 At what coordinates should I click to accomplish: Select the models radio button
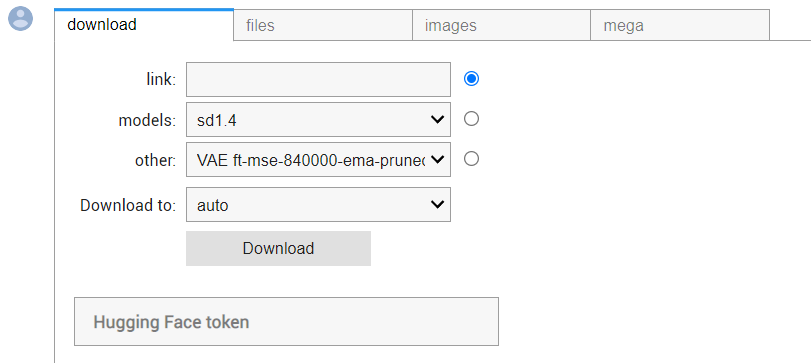pos(471,119)
